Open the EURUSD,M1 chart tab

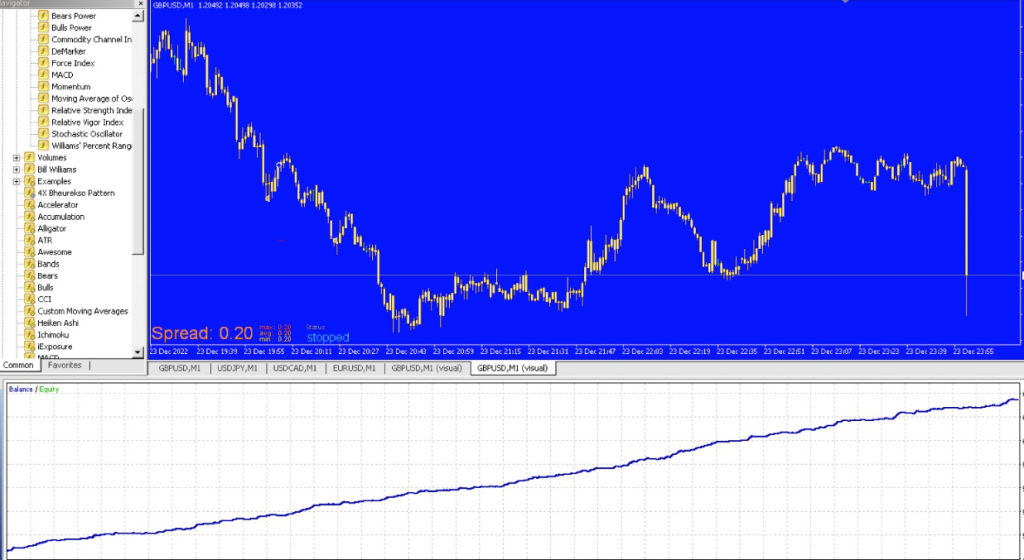tap(353, 368)
